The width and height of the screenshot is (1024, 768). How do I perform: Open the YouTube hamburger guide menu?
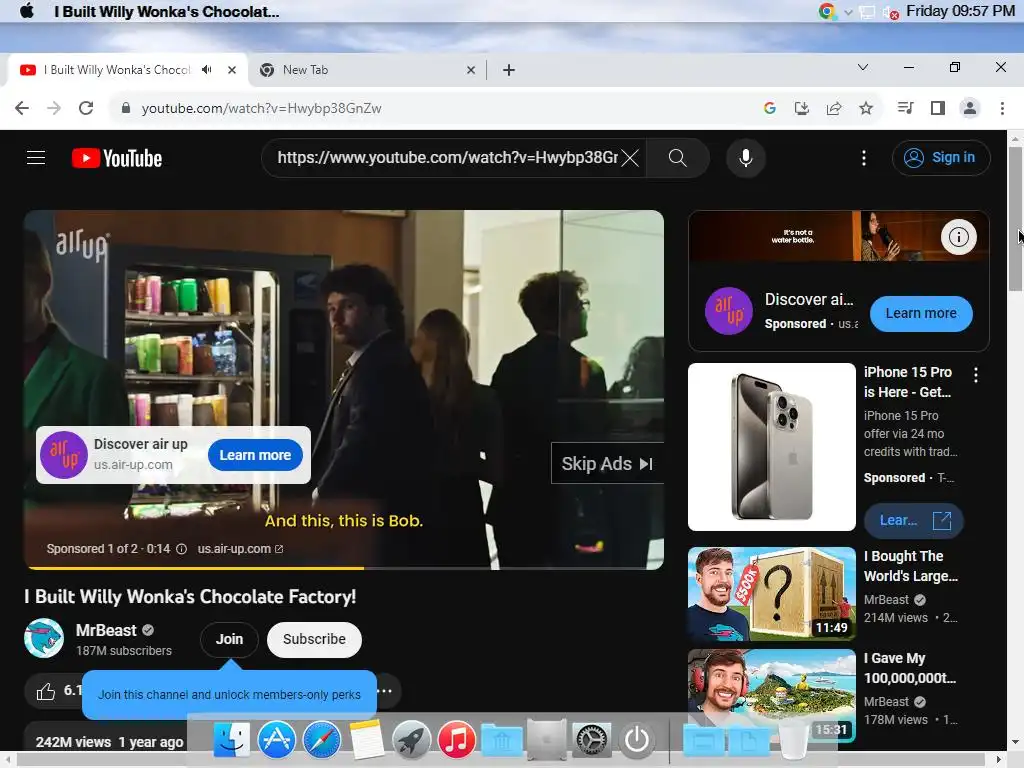[x=36, y=158]
